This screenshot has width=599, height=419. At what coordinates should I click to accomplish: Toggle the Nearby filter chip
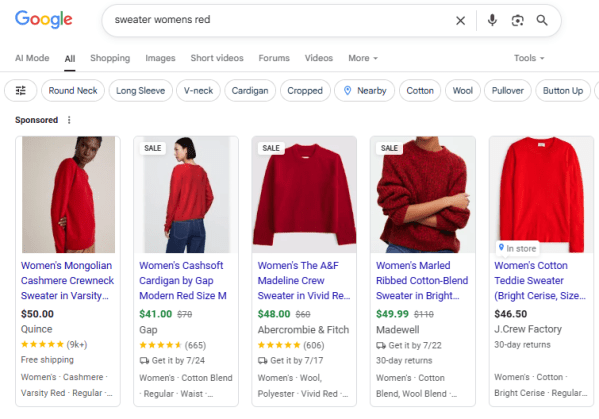click(x=364, y=91)
